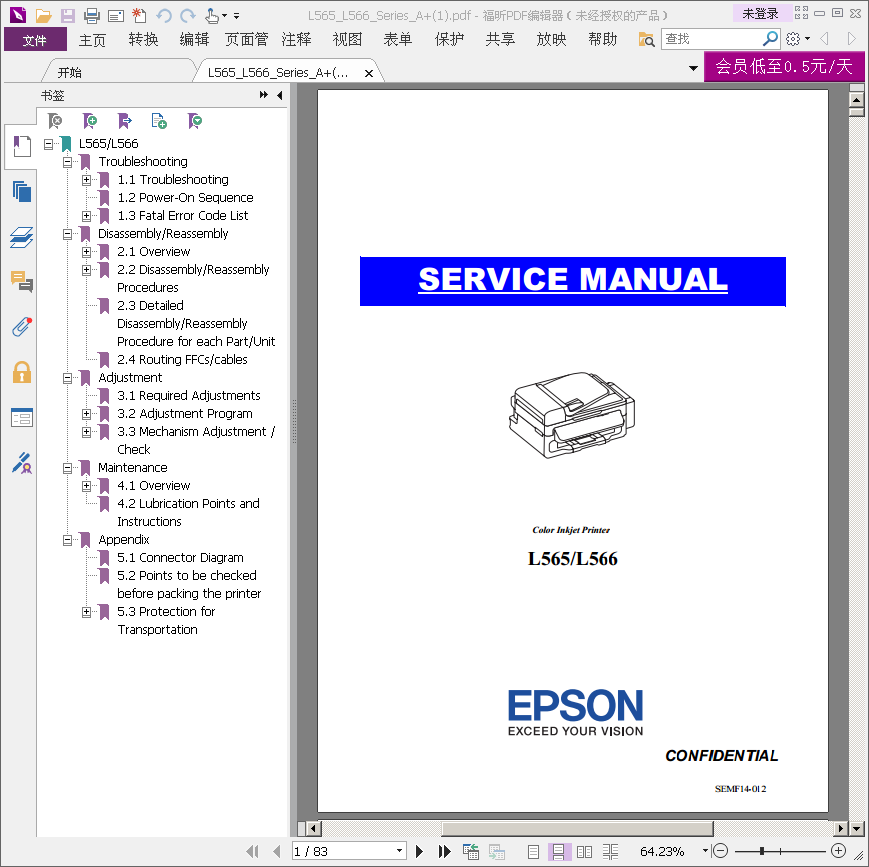Click the save disk icon

(68, 16)
